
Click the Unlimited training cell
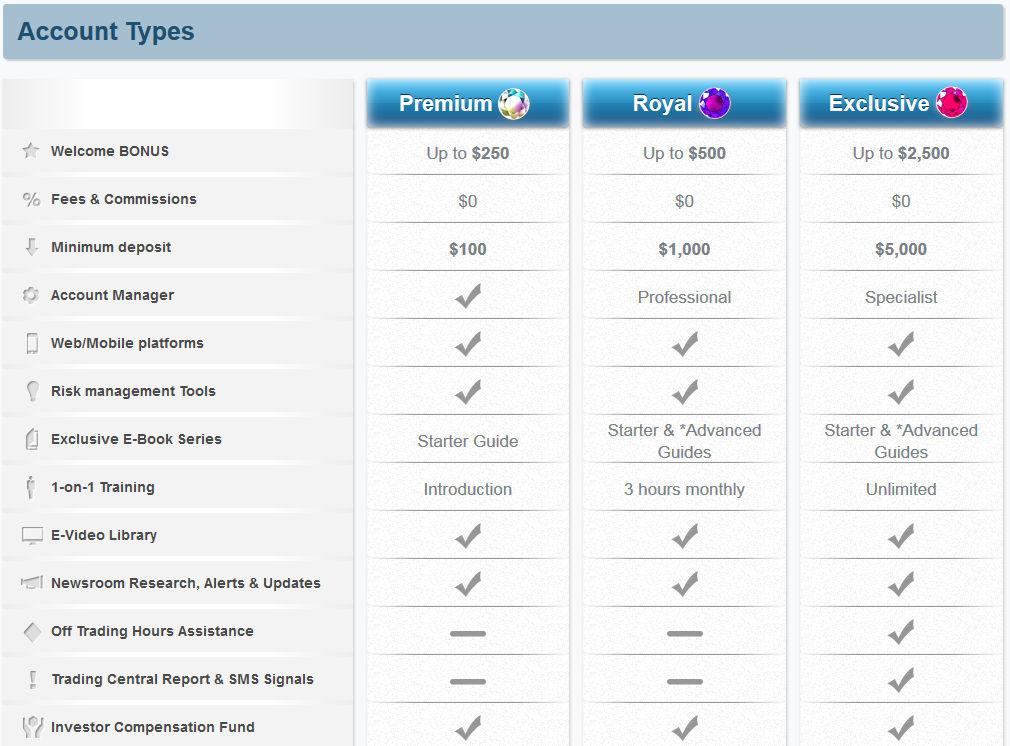click(901, 489)
